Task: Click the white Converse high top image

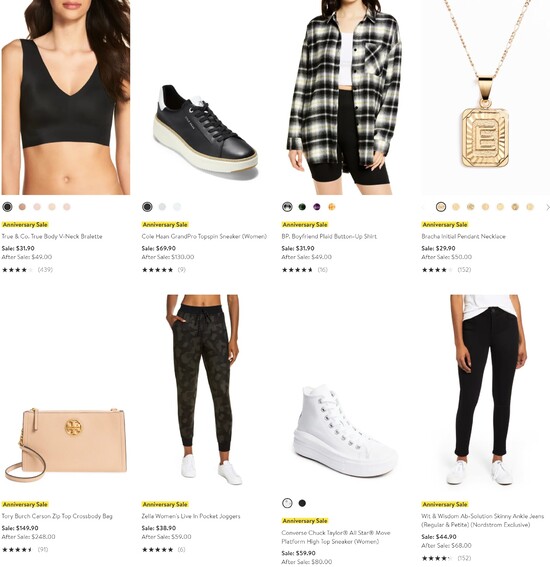Action: click(345, 430)
